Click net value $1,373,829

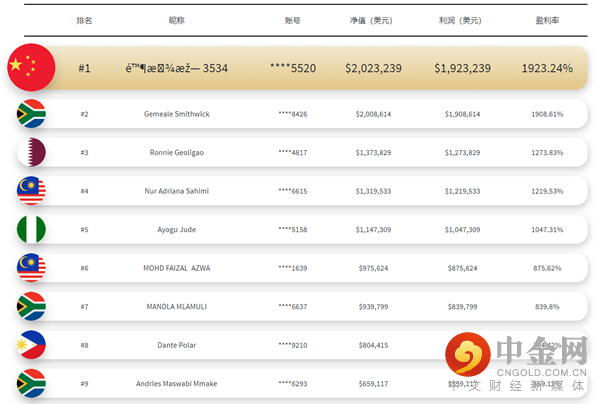[373, 152]
